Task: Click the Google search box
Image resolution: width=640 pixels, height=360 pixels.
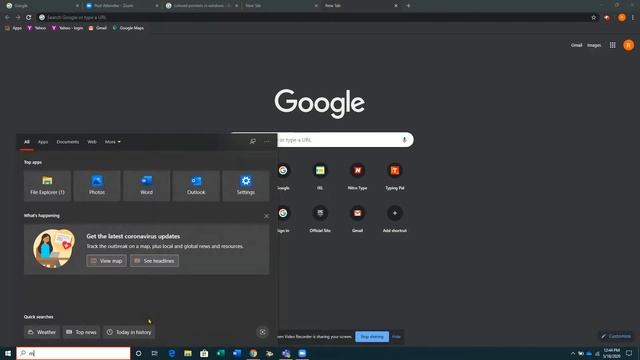Action: tap(322, 140)
